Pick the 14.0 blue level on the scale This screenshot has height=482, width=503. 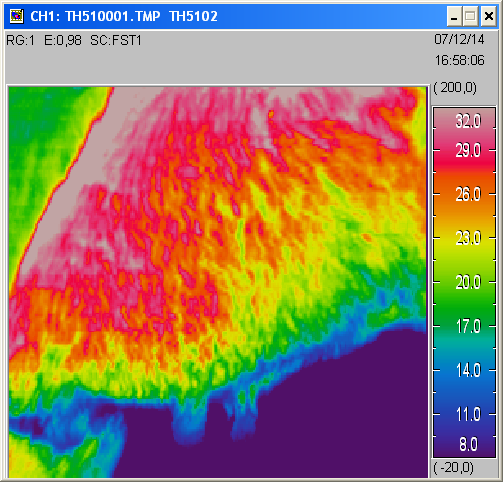[x=468, y=370]
